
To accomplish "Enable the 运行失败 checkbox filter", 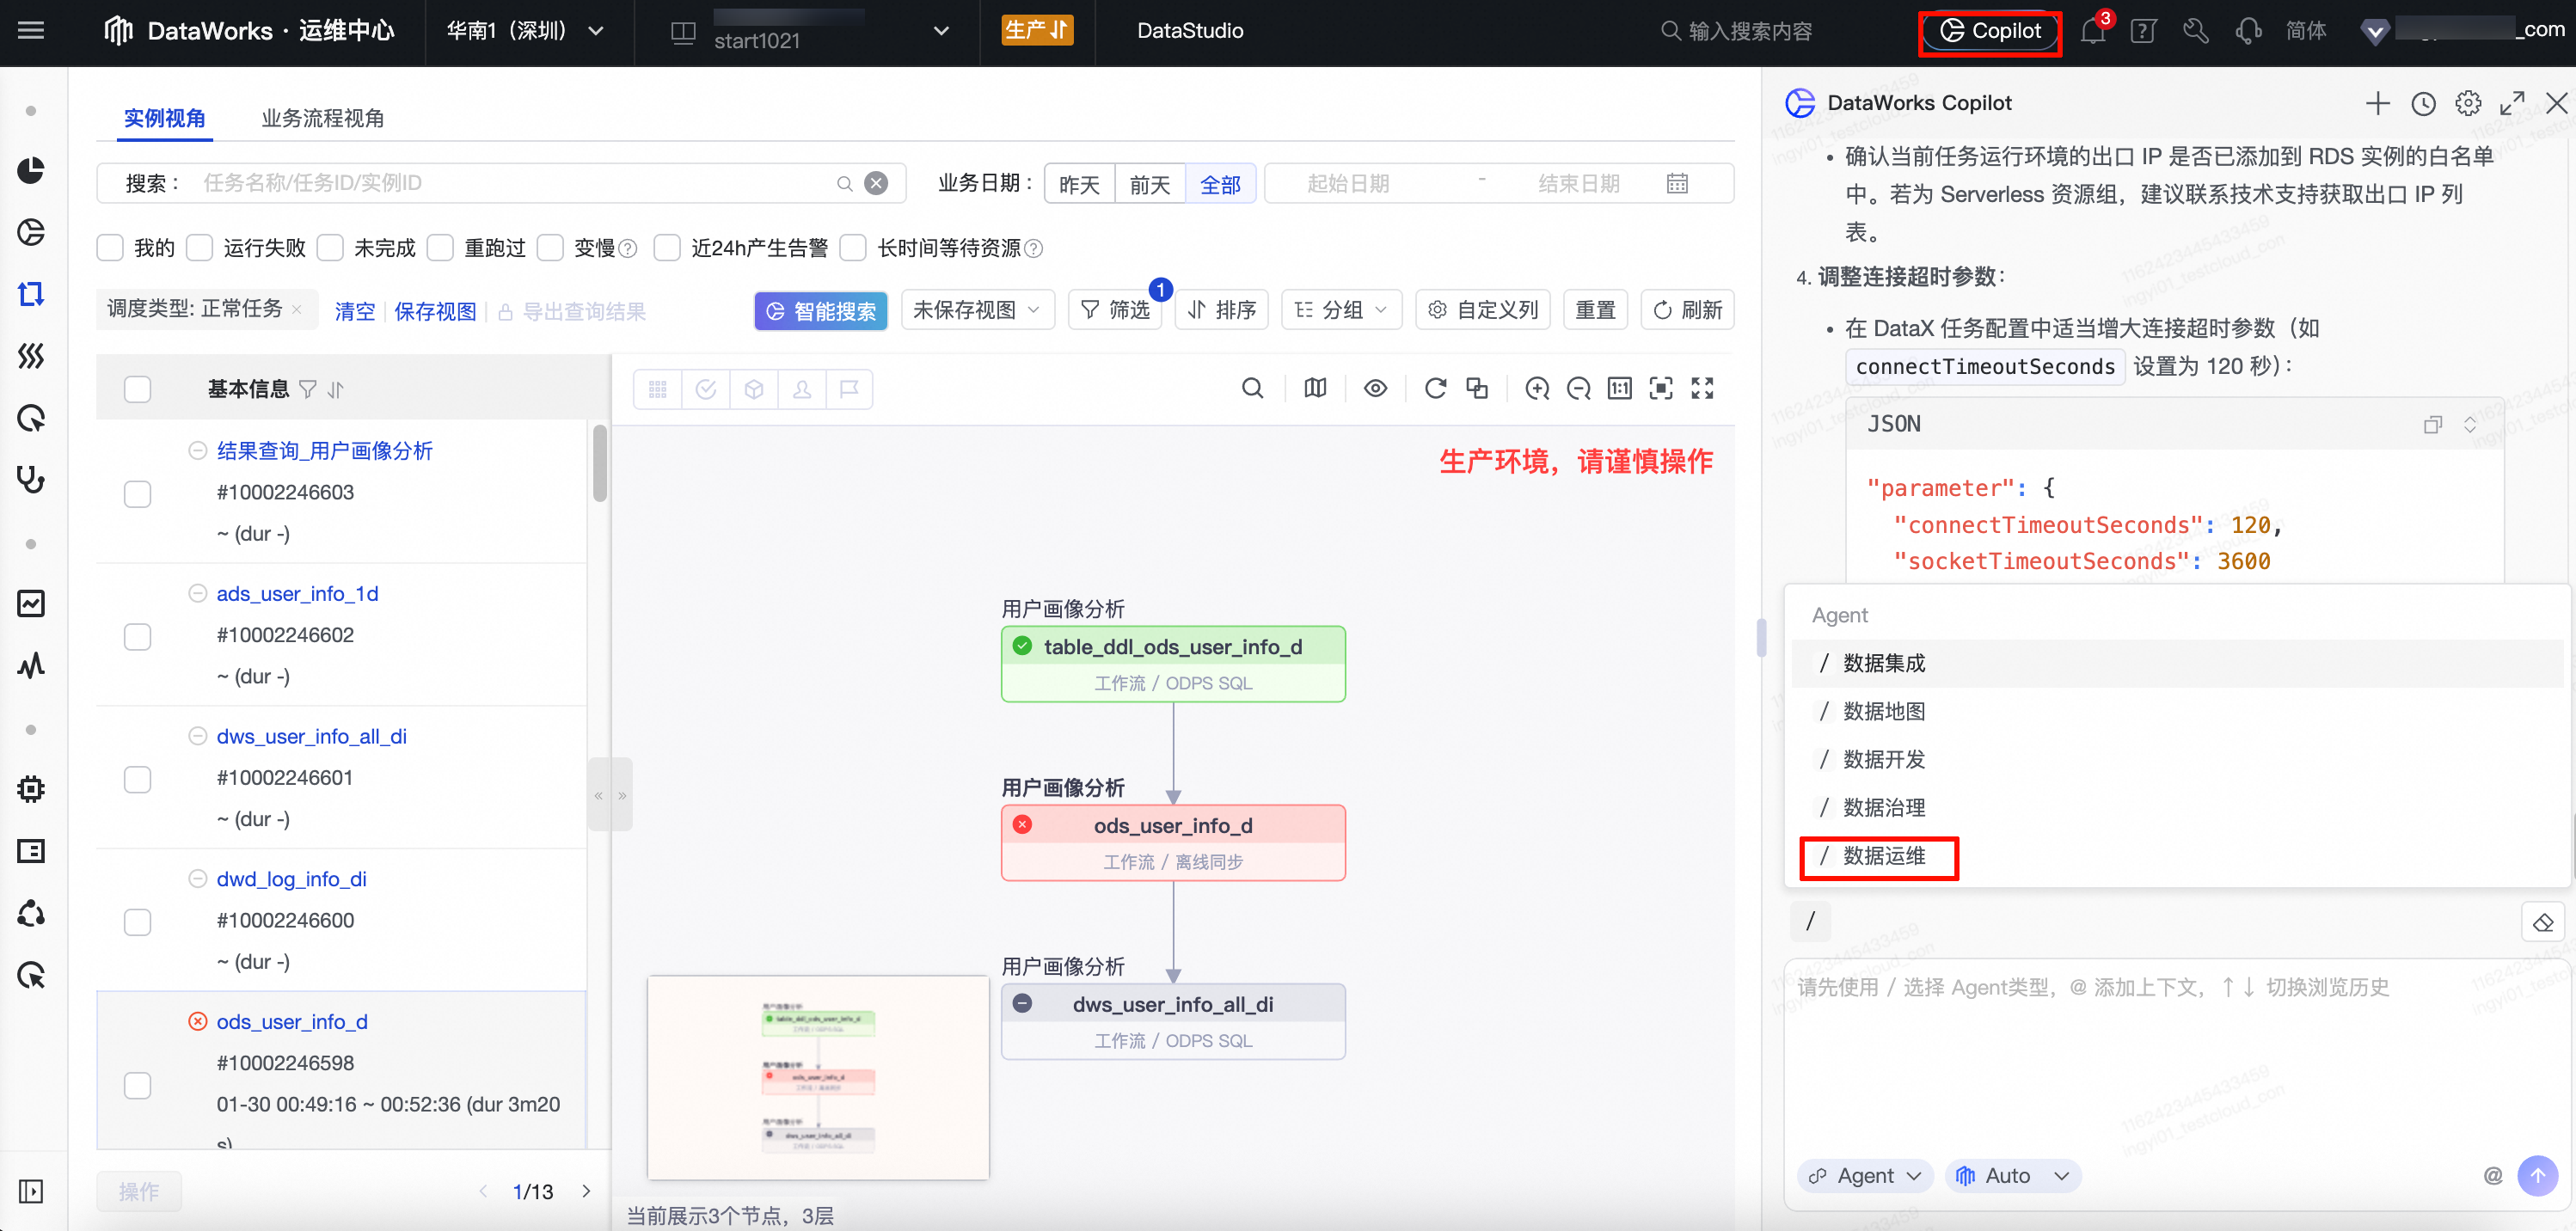I will tap(201, 248).
